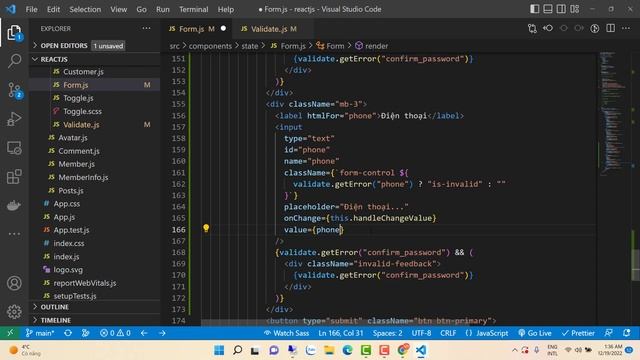Click the render breadcrumb

(371, 46)
